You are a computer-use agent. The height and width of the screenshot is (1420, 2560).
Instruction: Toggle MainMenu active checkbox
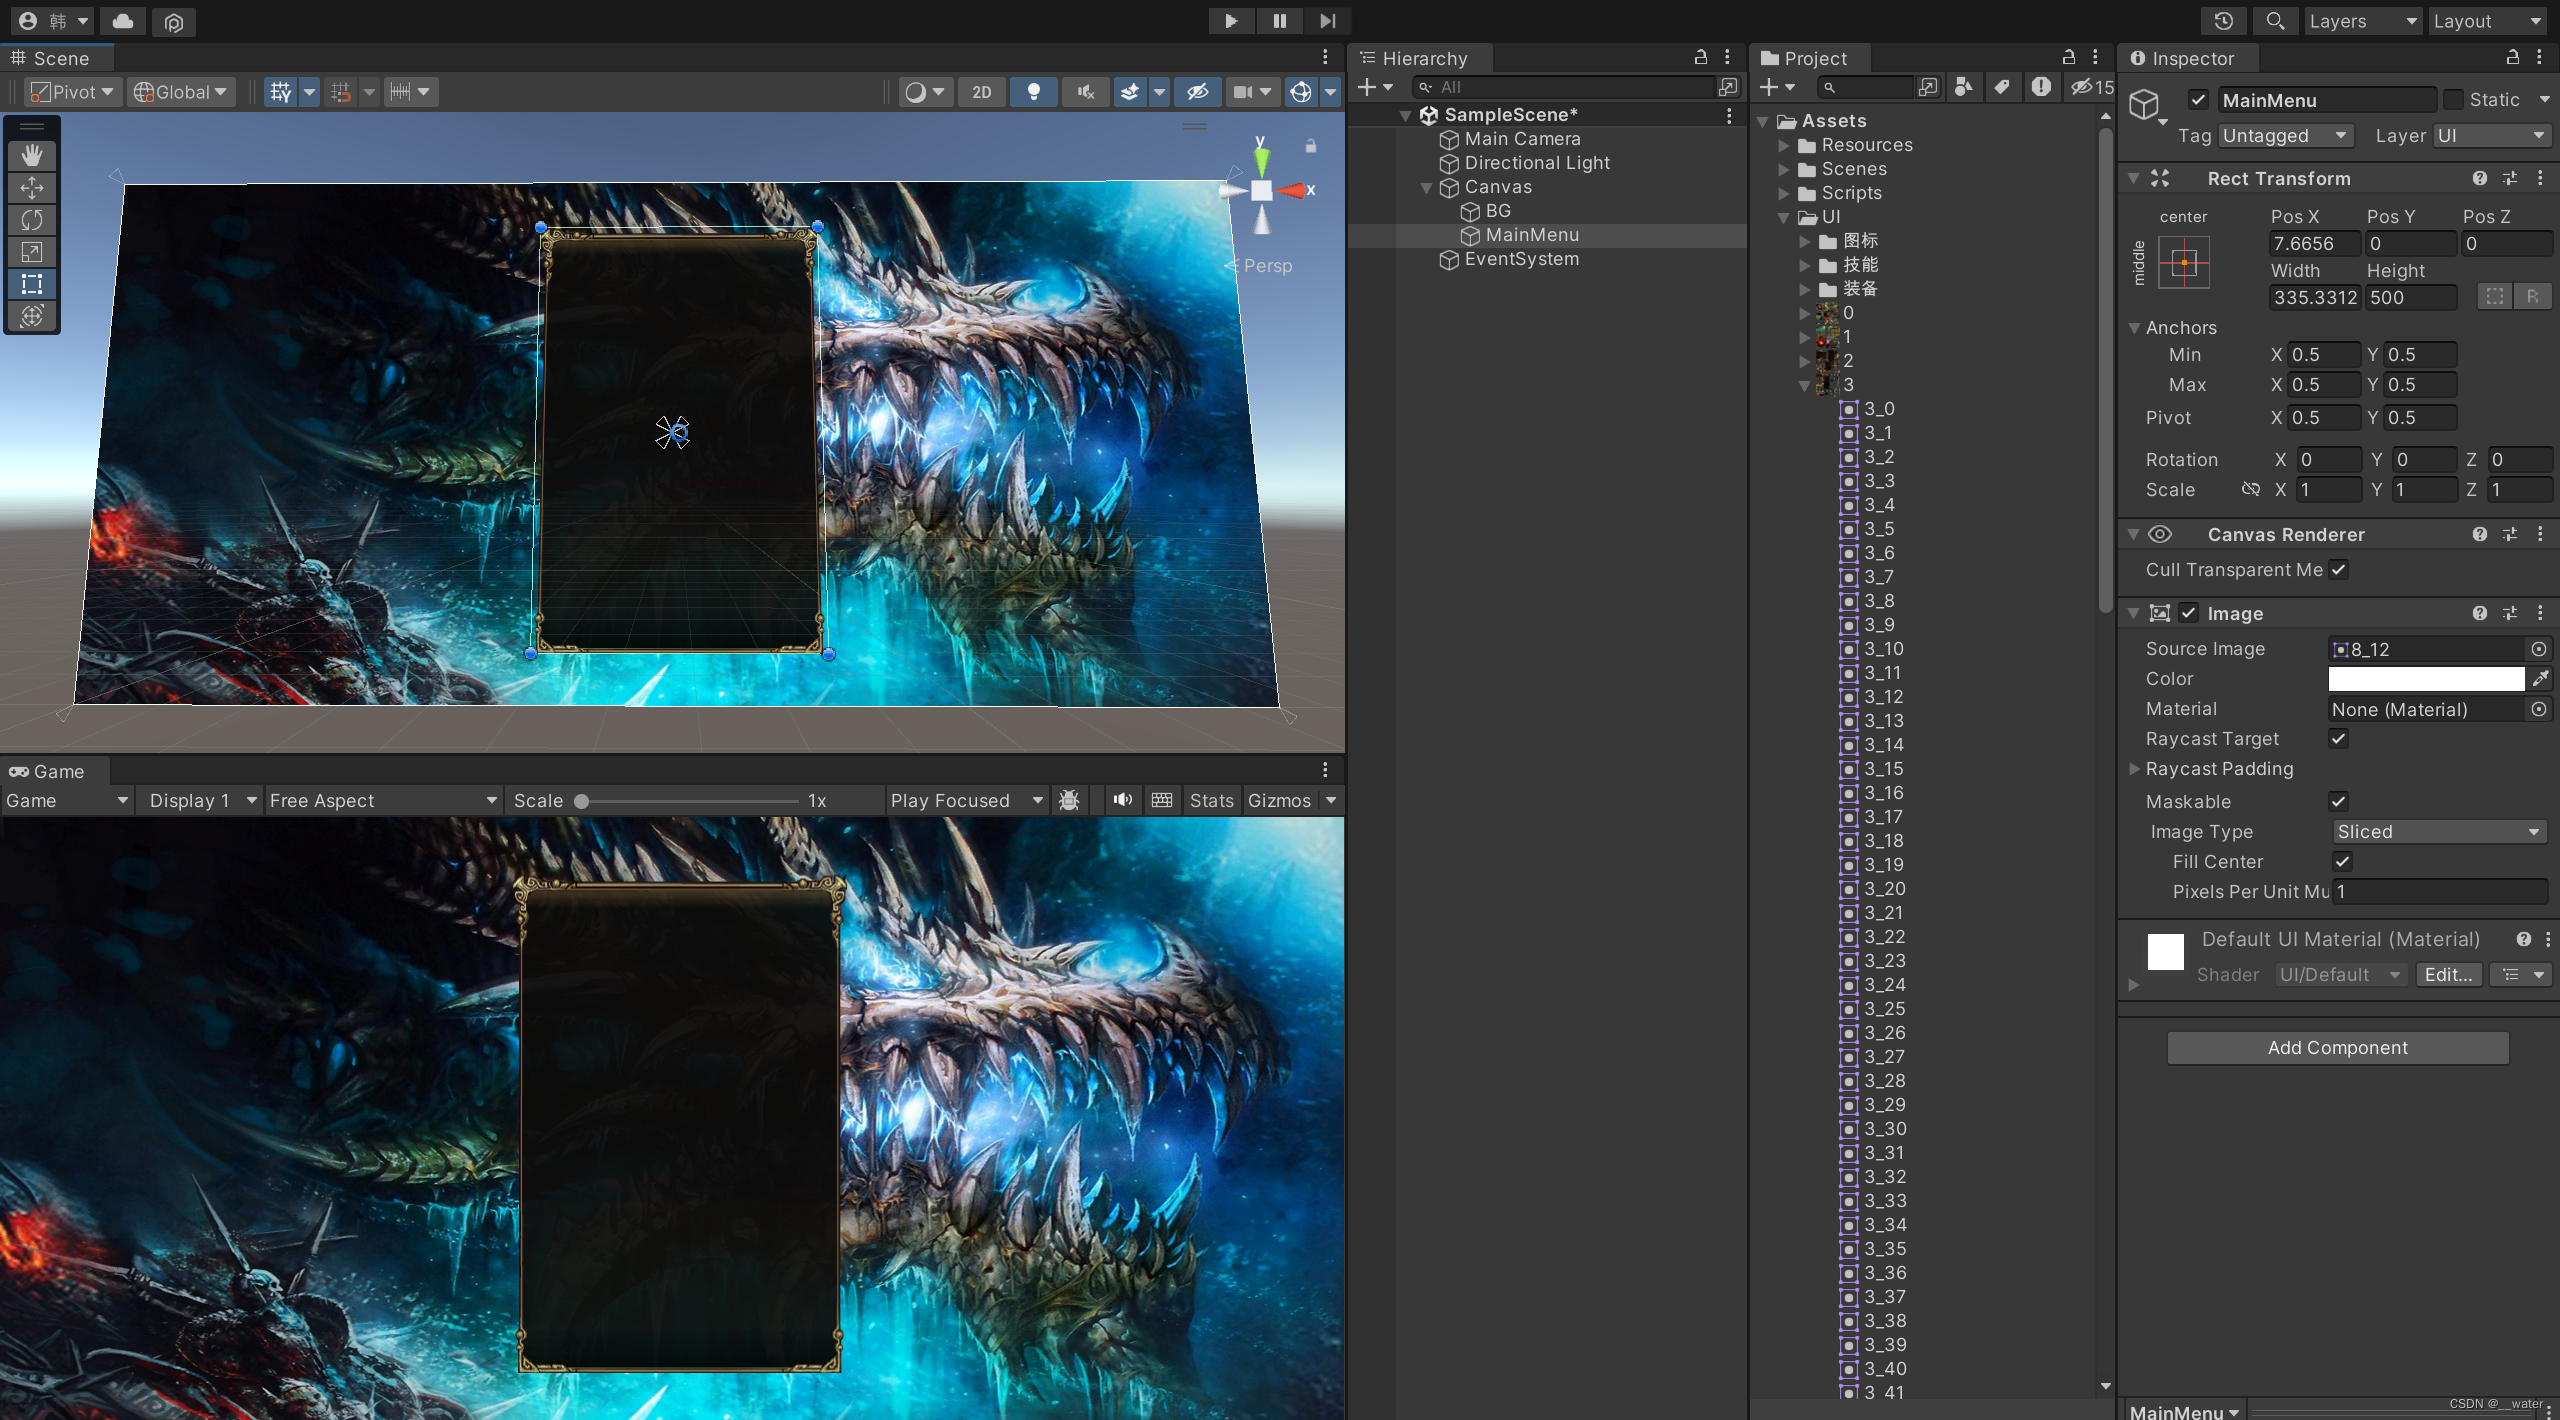(x=2198, y=99)
